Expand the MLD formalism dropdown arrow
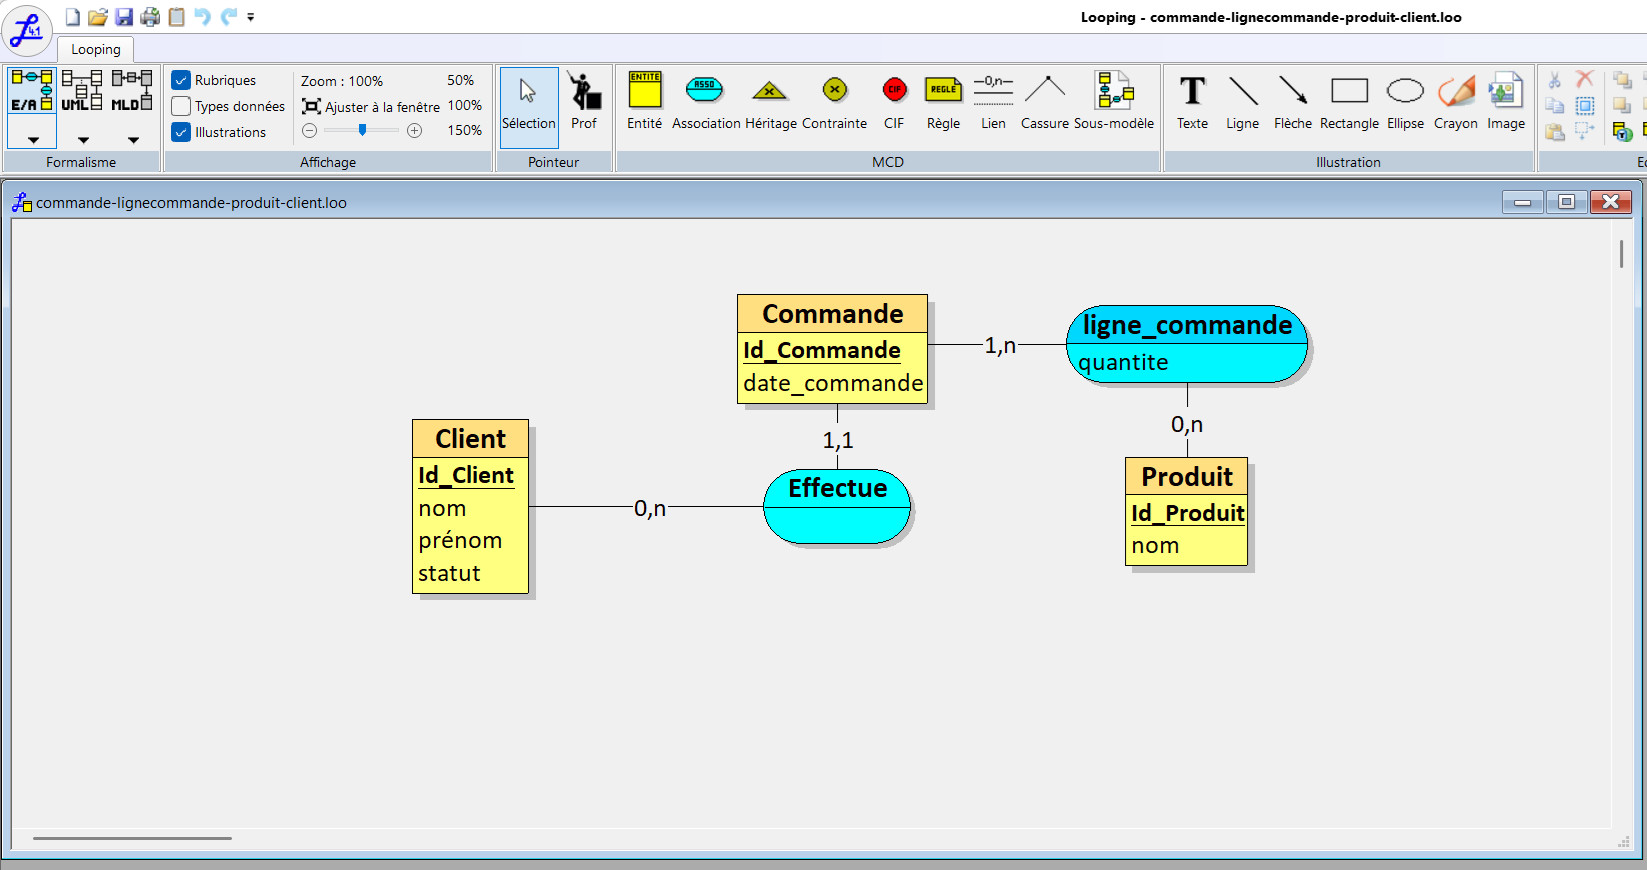This screenshot has width=1647, height=870. tap(133, 140)
